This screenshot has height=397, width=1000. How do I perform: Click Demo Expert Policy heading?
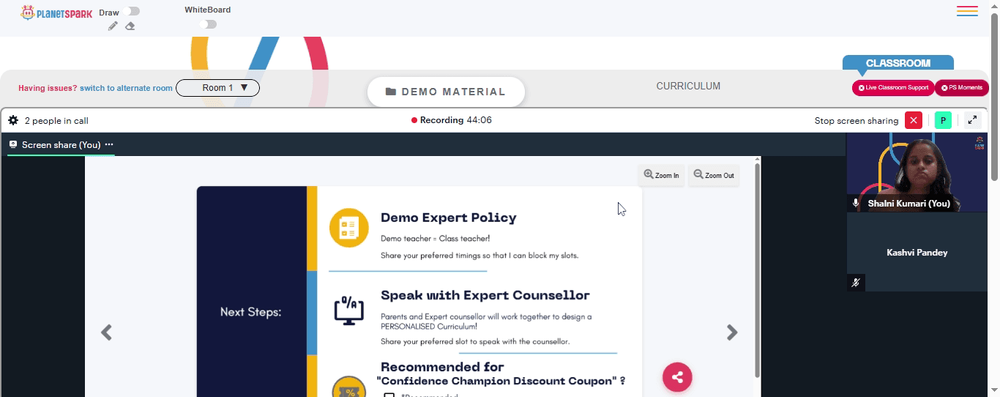[x=448, y=218]
